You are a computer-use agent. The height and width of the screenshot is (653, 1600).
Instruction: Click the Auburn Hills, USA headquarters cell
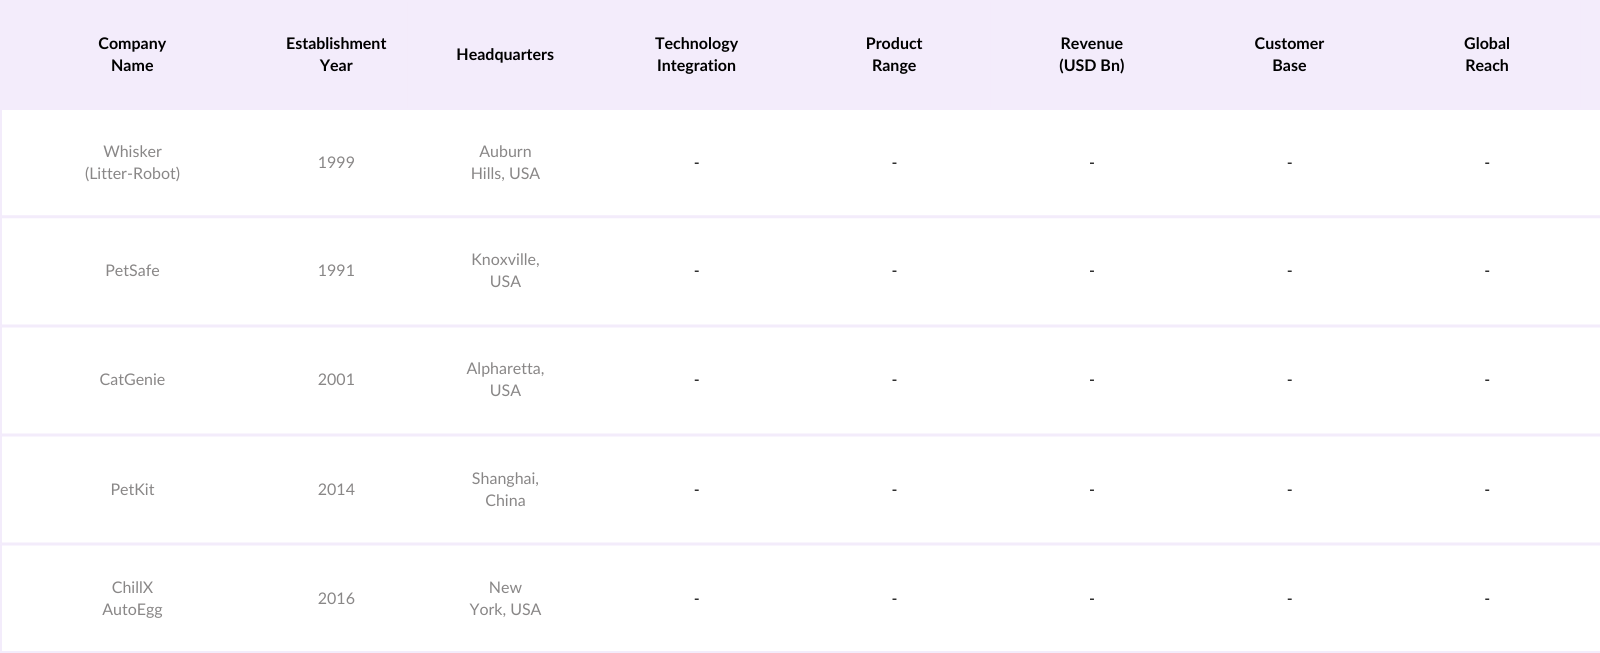click(x=505, y=162)
